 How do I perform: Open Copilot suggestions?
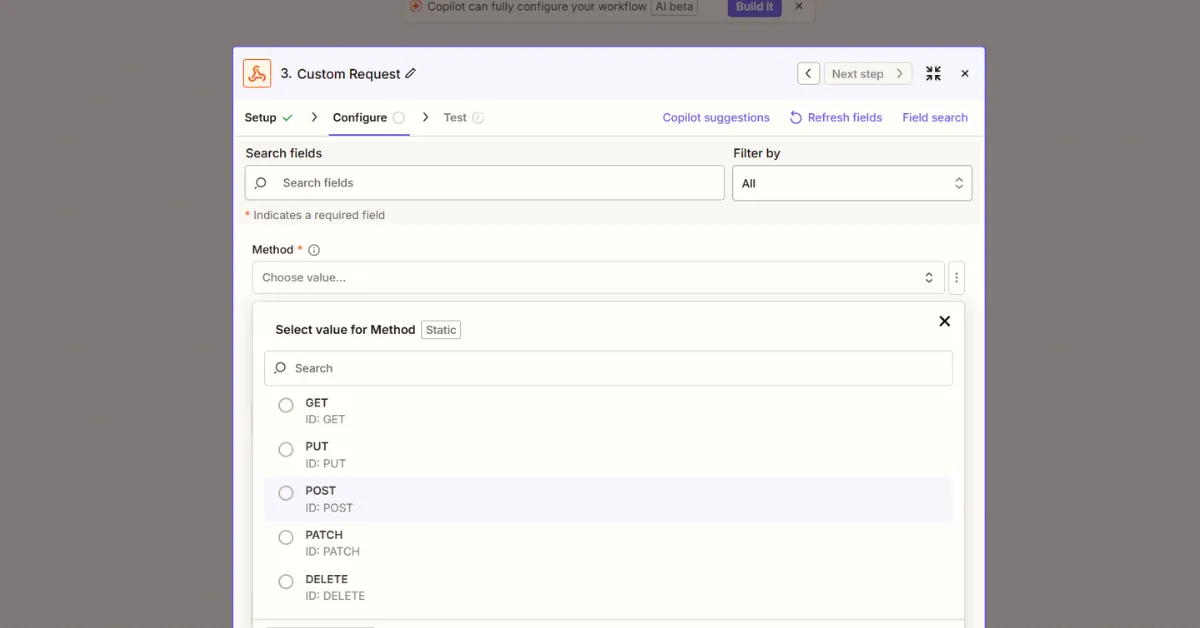716,117
